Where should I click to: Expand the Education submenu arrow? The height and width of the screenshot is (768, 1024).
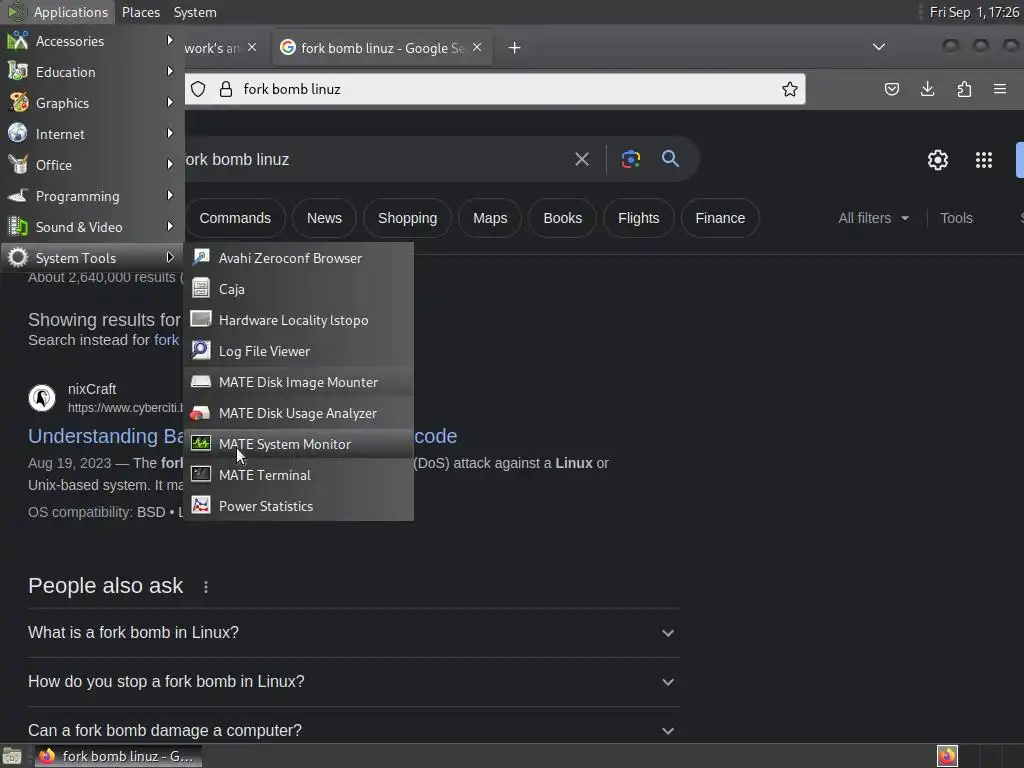[x=170, y=71]
